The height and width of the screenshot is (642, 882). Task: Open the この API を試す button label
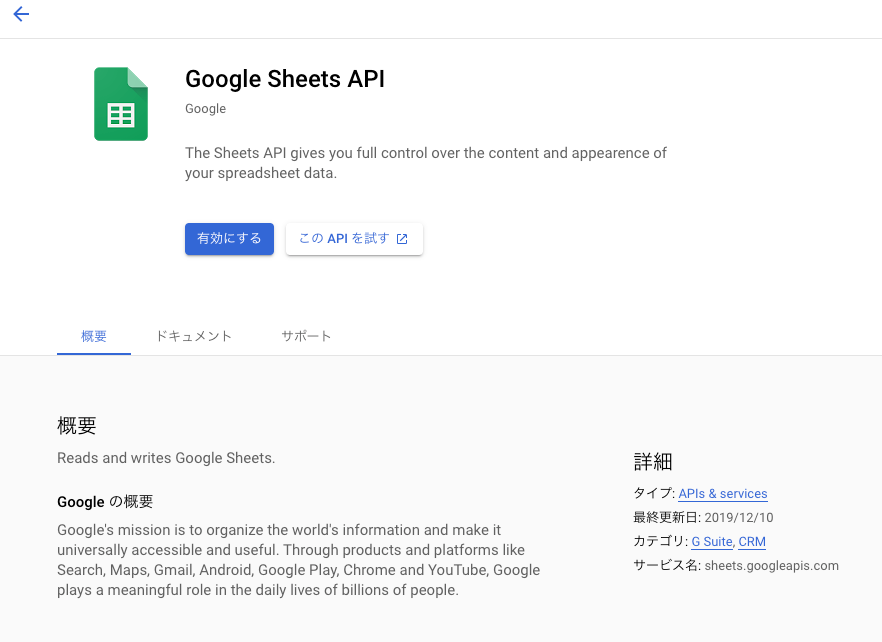[x=344, y=239]
